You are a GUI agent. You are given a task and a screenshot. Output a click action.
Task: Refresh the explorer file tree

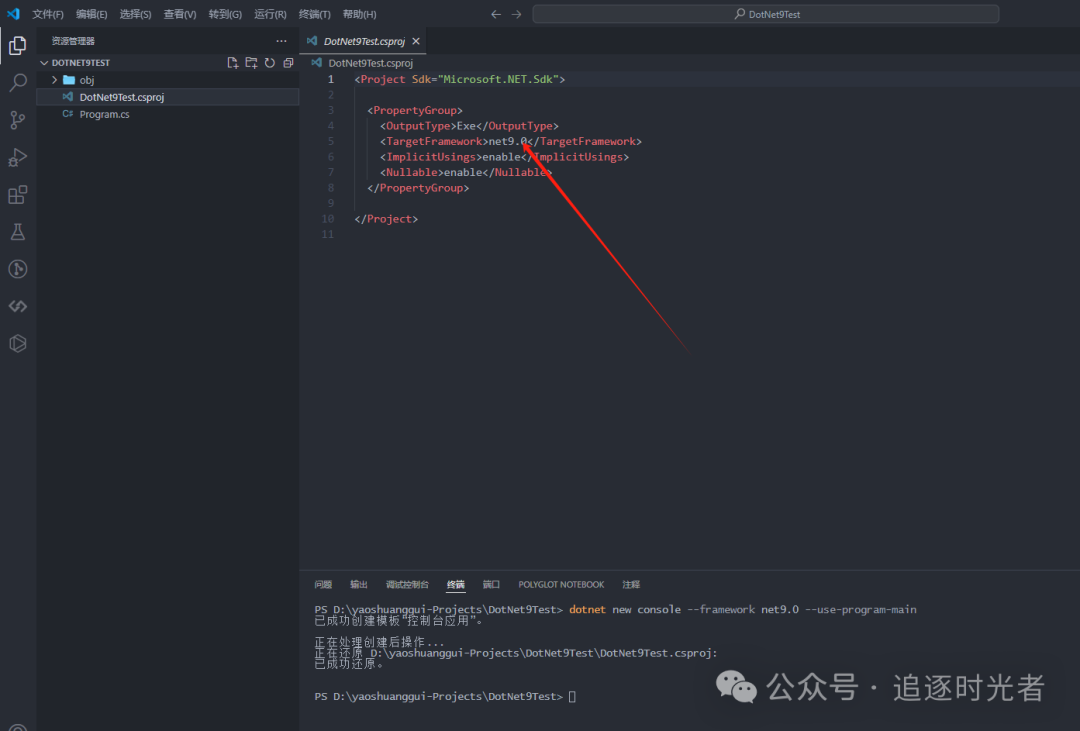pyautogui.click(x=270, y=63)
